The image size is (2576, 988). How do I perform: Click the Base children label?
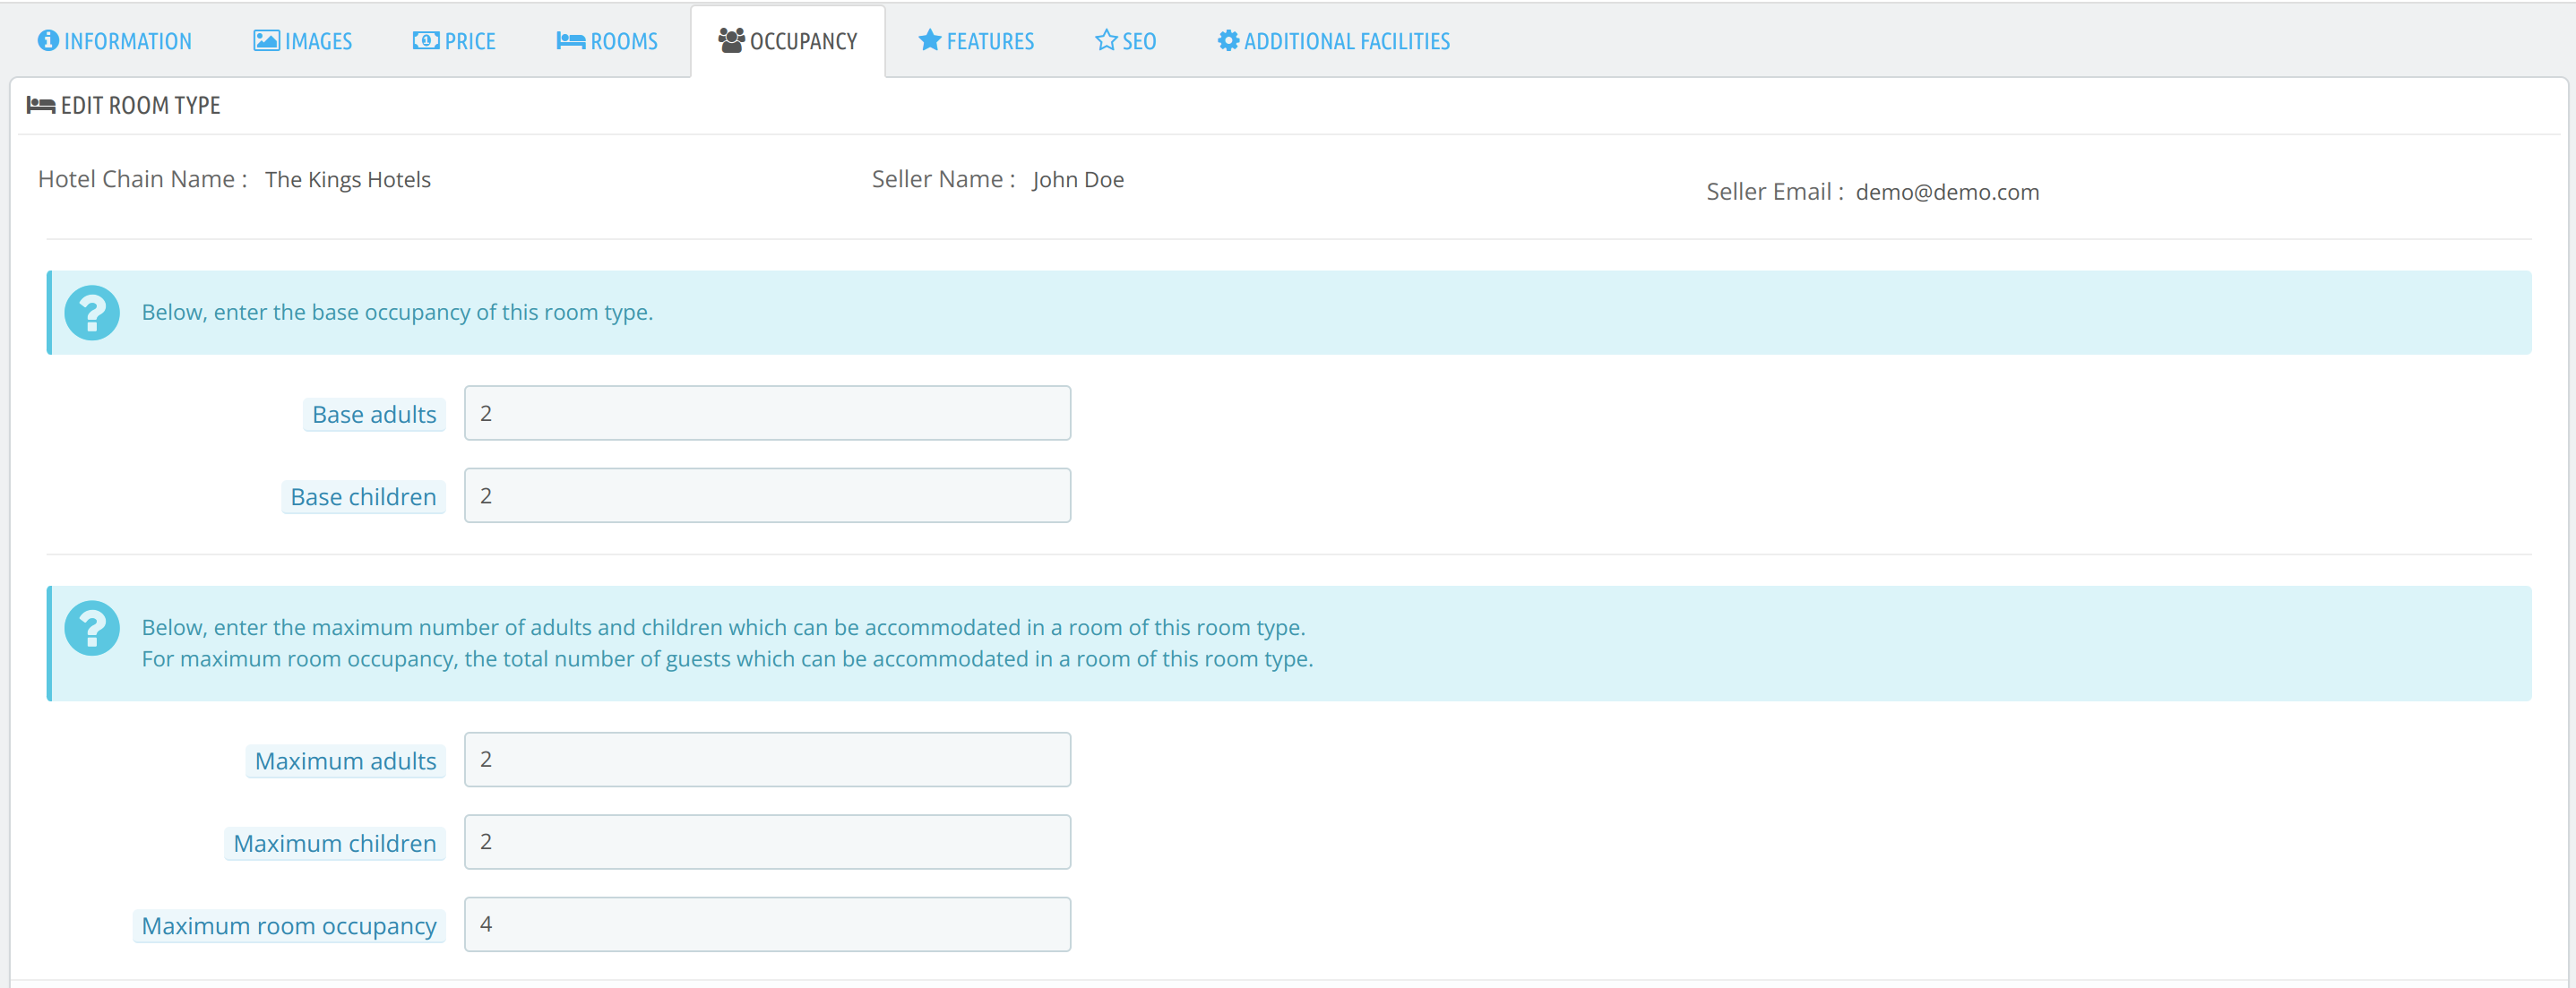pos(363,497)
